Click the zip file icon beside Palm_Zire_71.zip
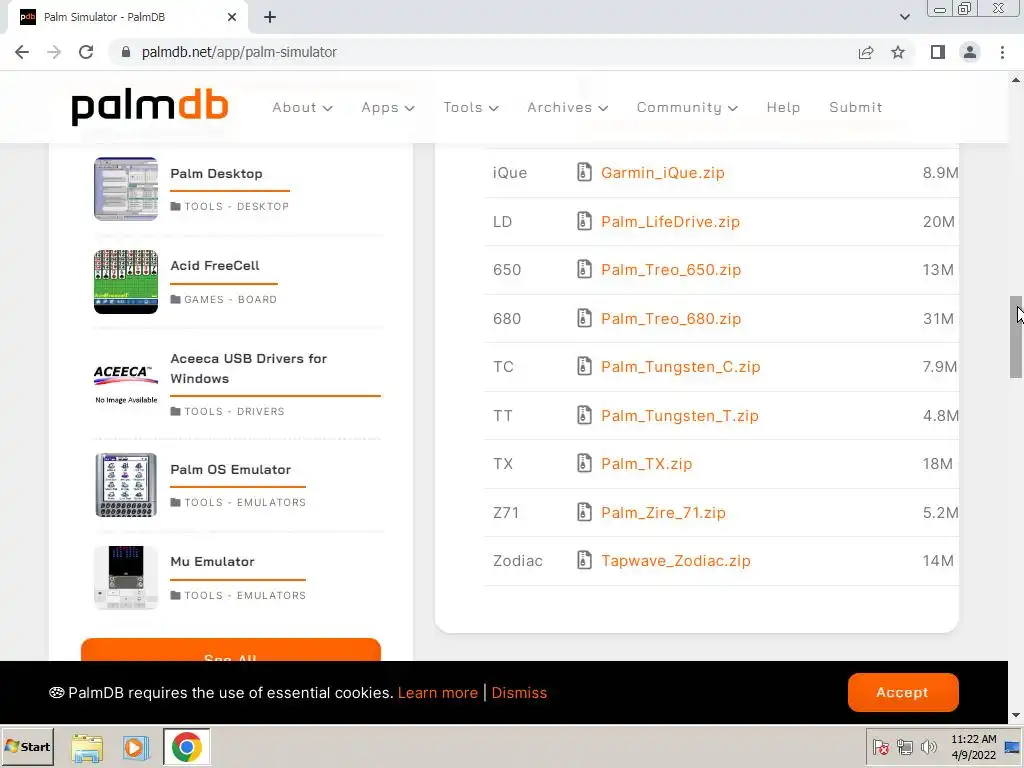This screenshot has width=1024, height=768. [584, 513]
